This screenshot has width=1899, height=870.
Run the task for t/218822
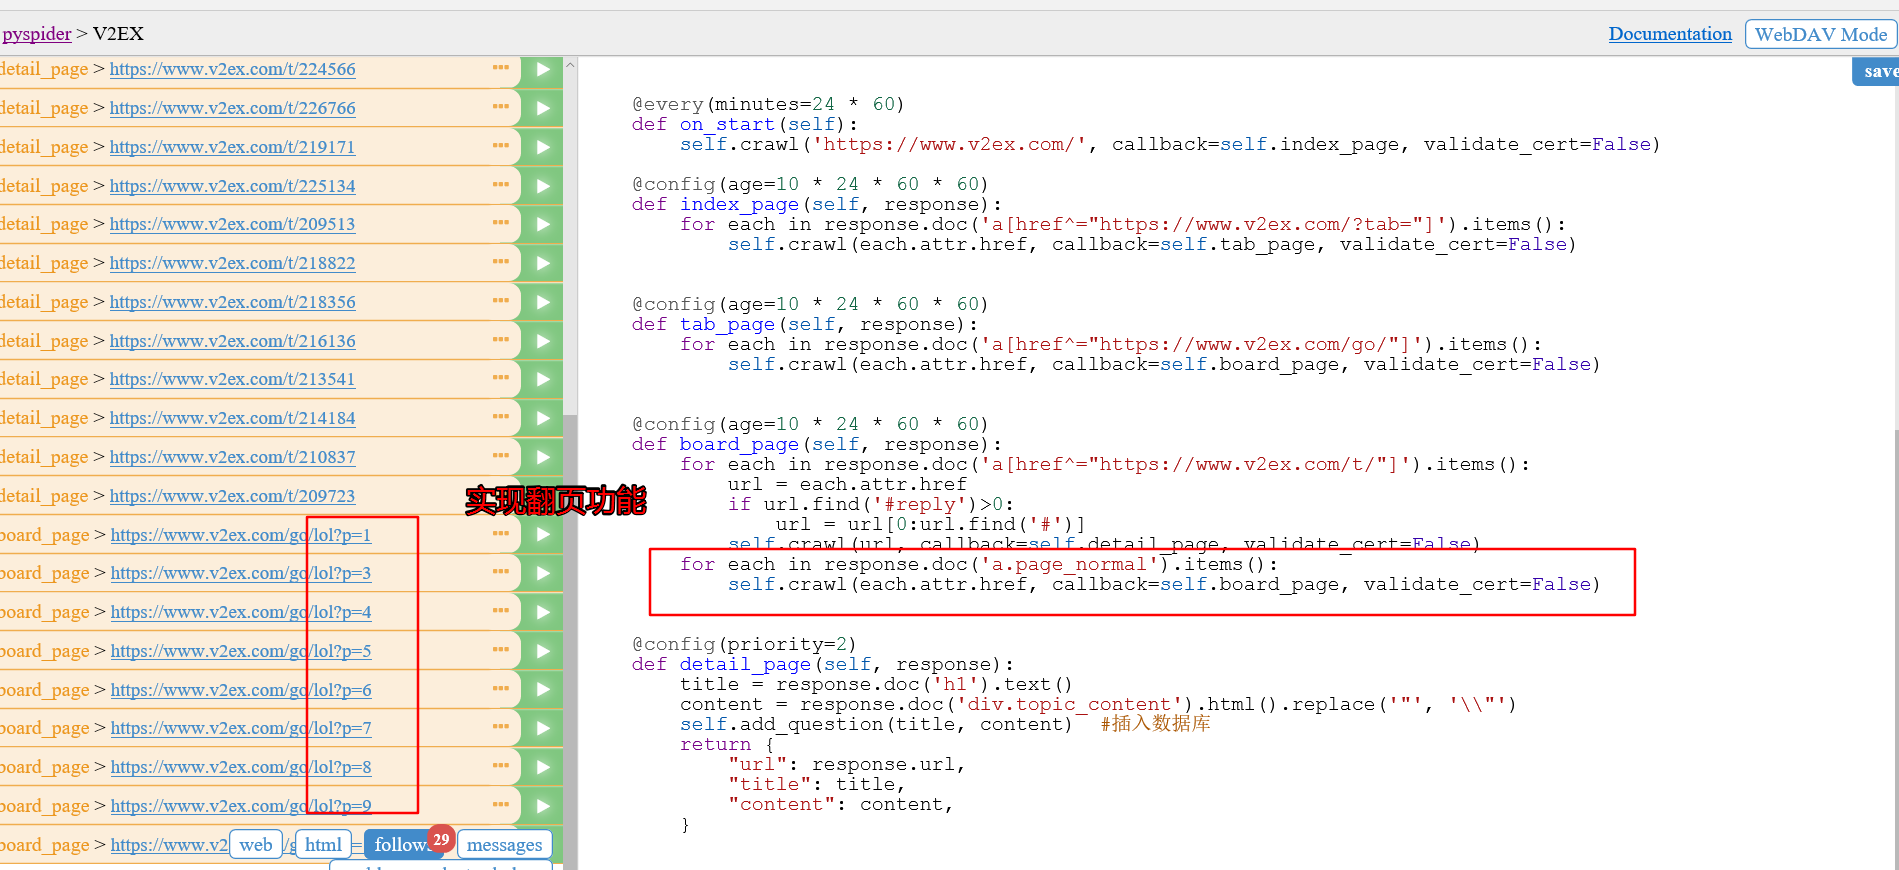(x=542, y=263)
